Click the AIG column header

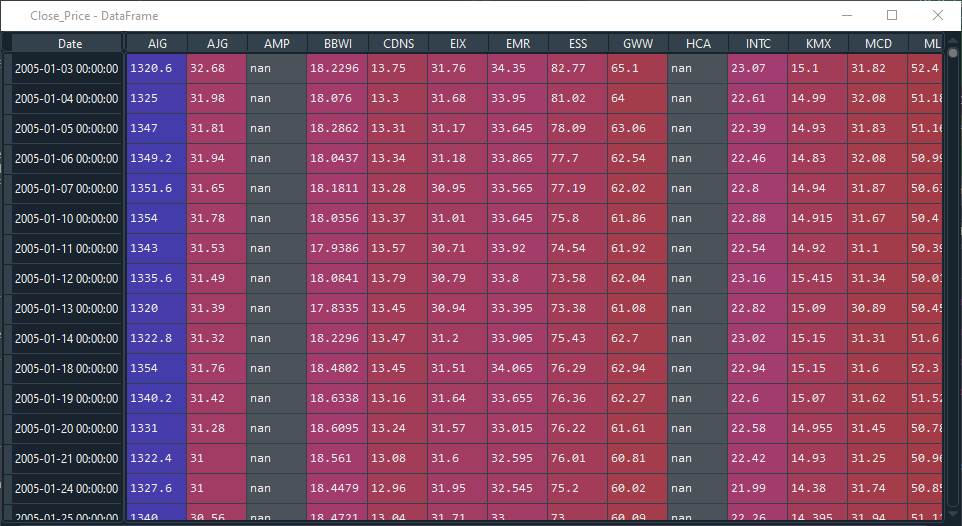tap(156, 44)
